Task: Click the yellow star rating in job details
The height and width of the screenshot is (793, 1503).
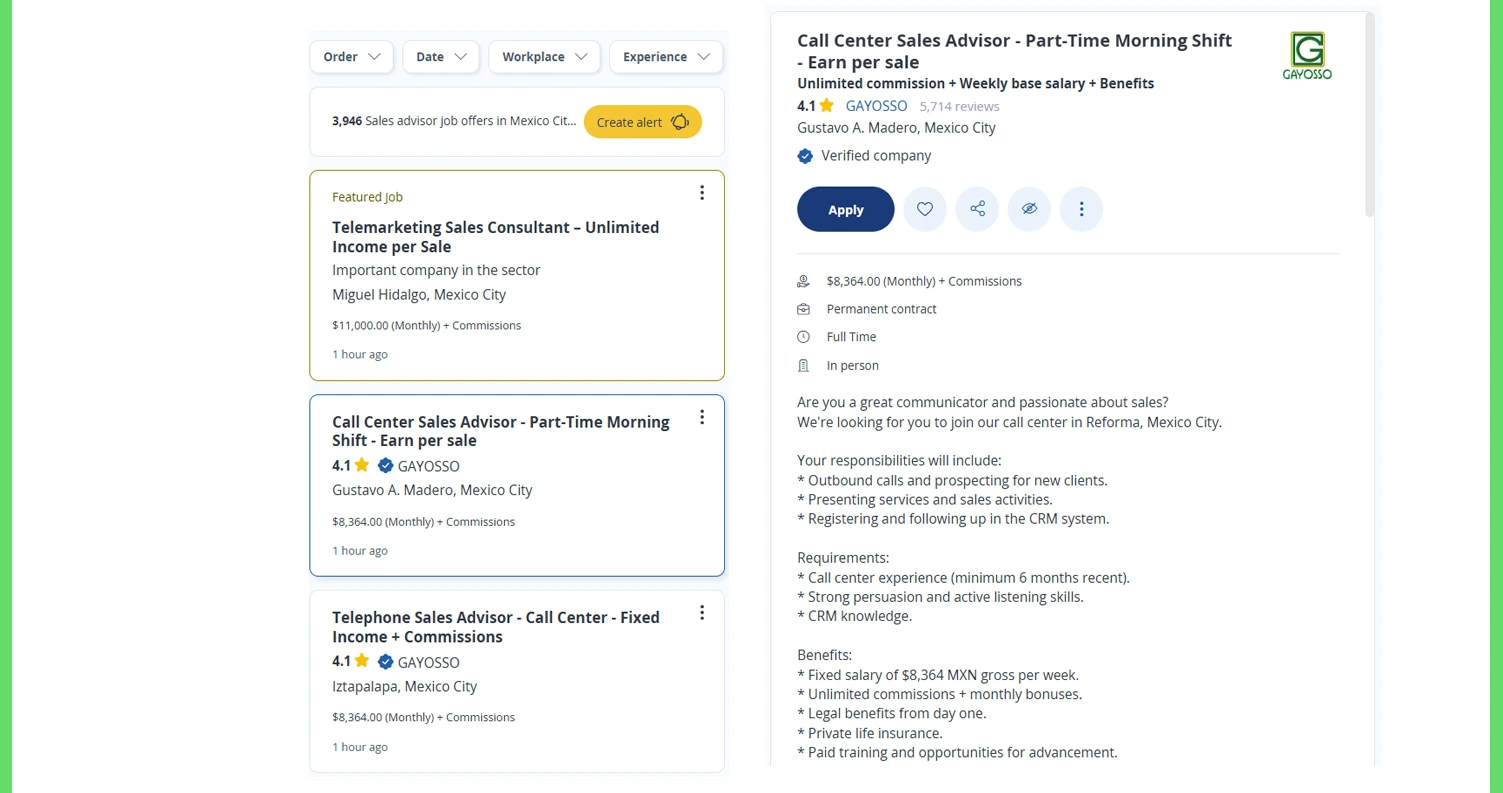Action: pos(826,106)
